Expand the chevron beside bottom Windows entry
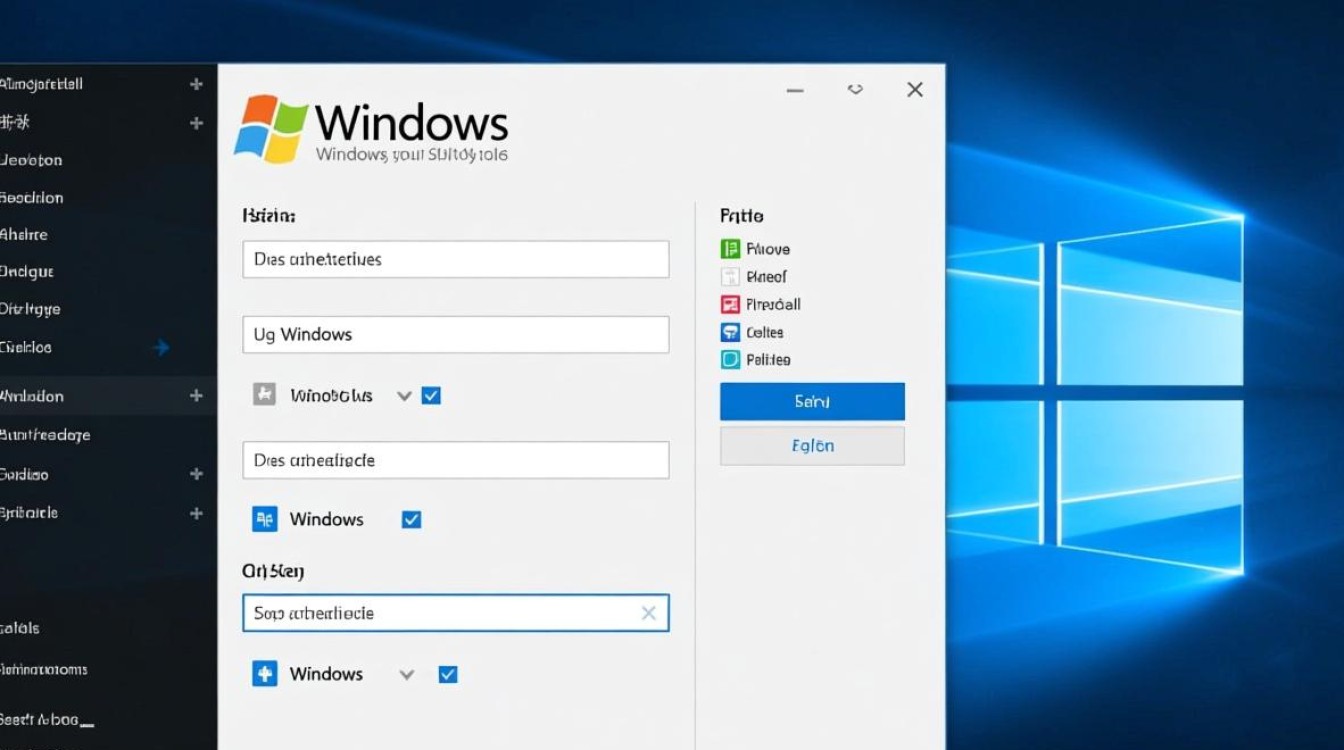The height and width of the screenshot is (750, 1344). coord(406,673)
